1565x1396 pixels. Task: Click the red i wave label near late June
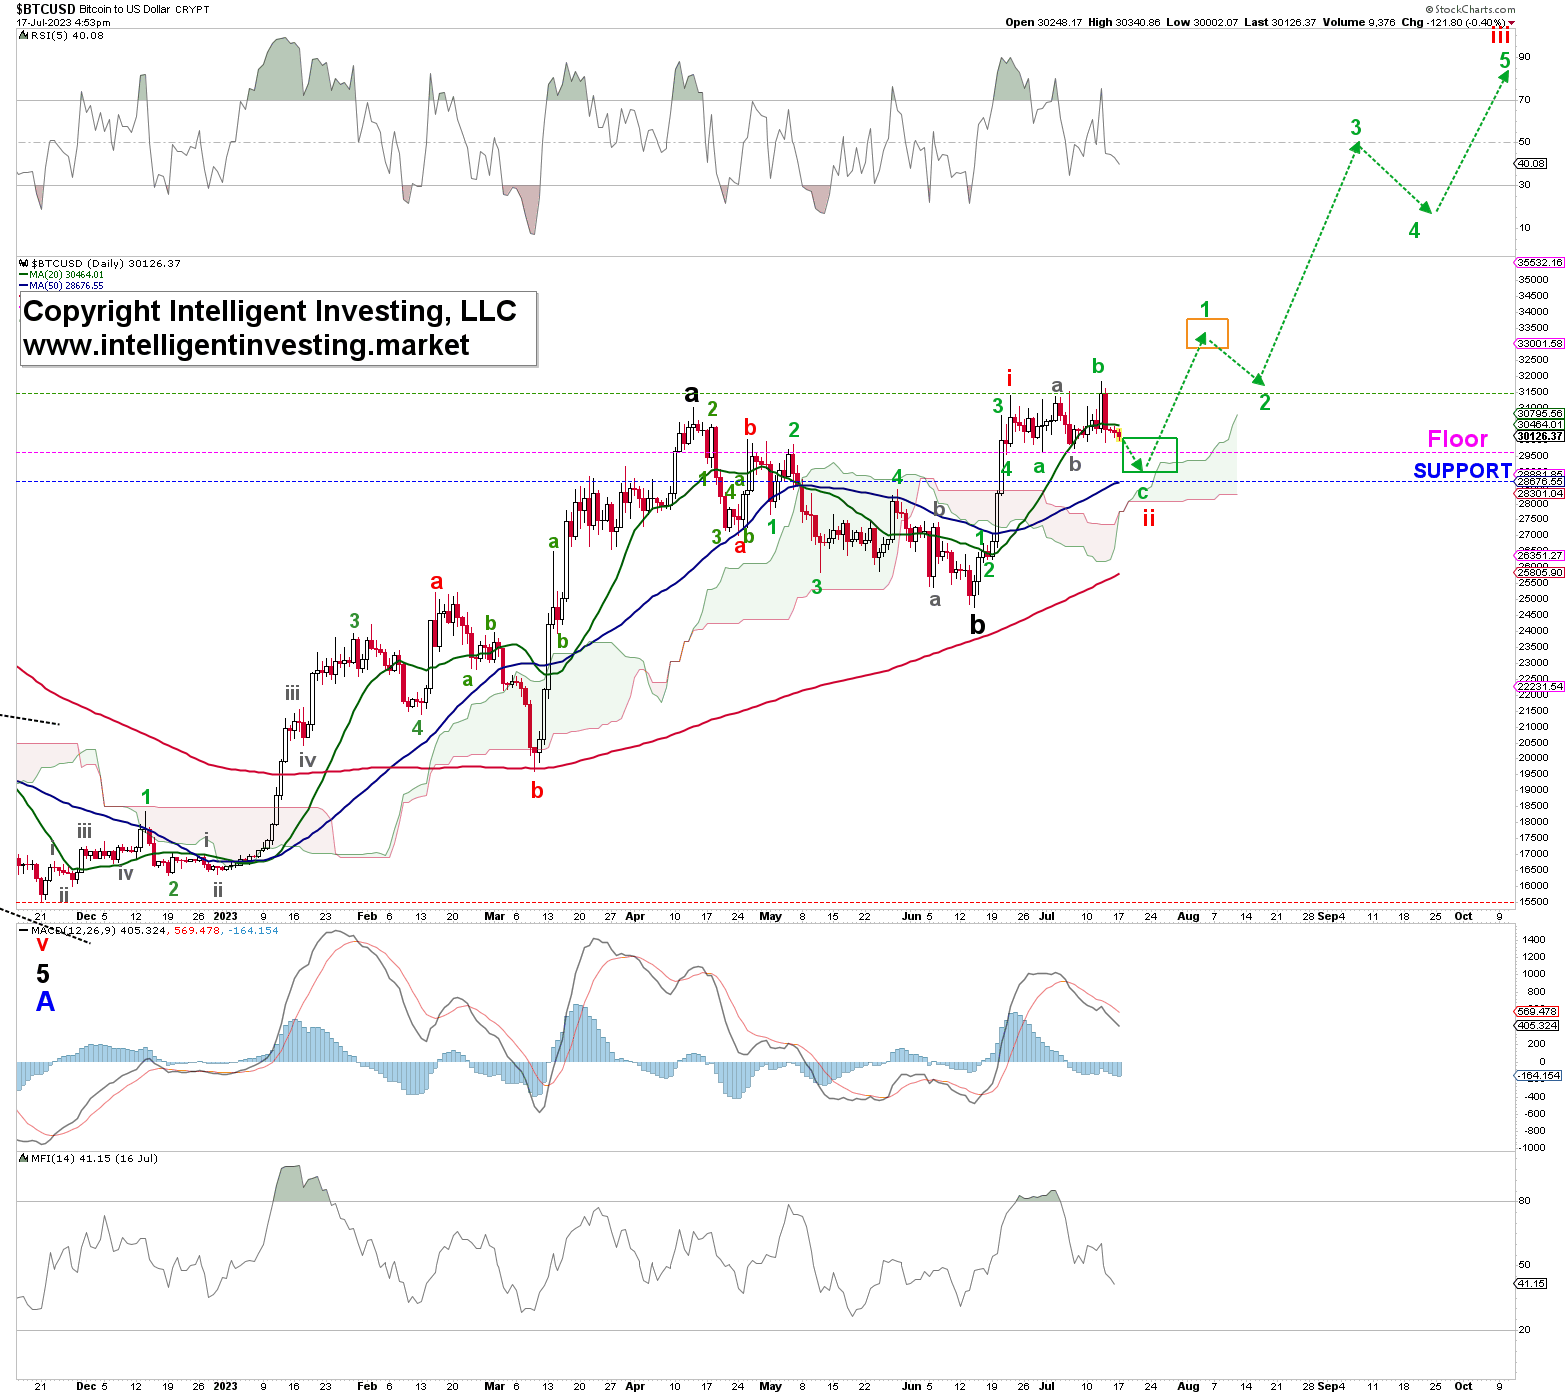(1009, 378)
